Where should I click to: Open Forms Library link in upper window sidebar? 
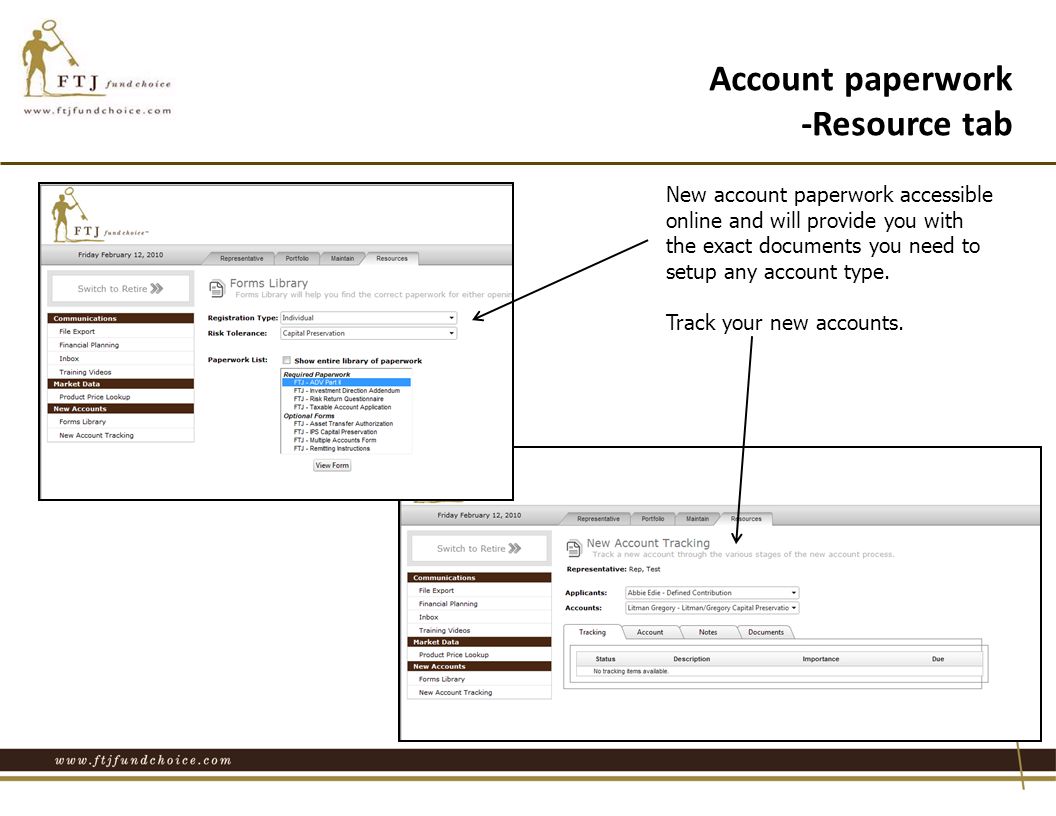[x=82, y=421]
